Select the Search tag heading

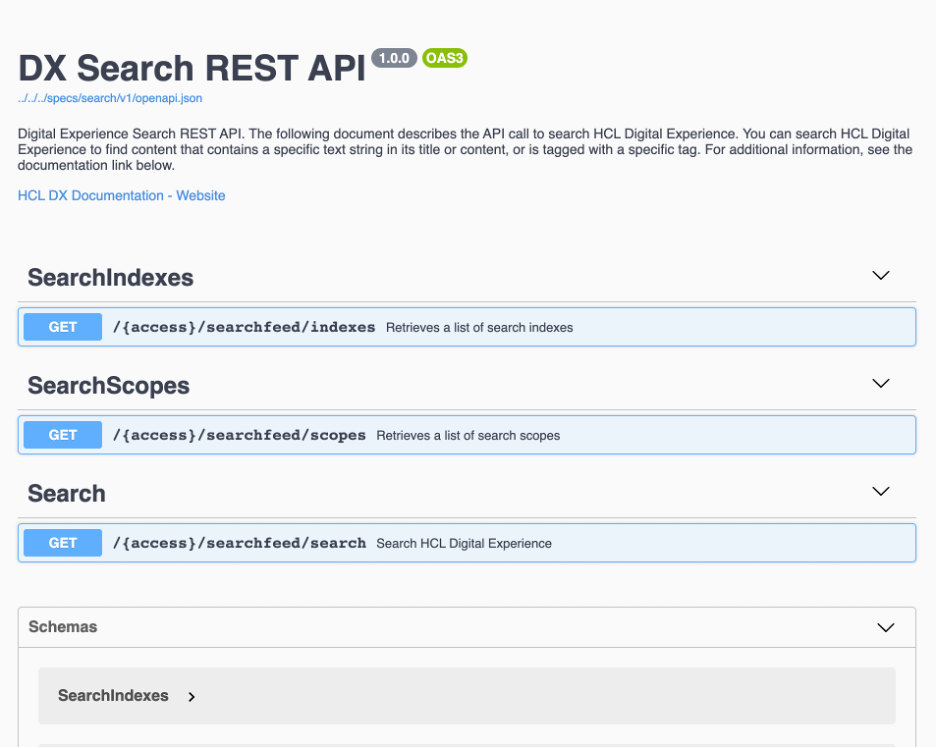(66, 494)
